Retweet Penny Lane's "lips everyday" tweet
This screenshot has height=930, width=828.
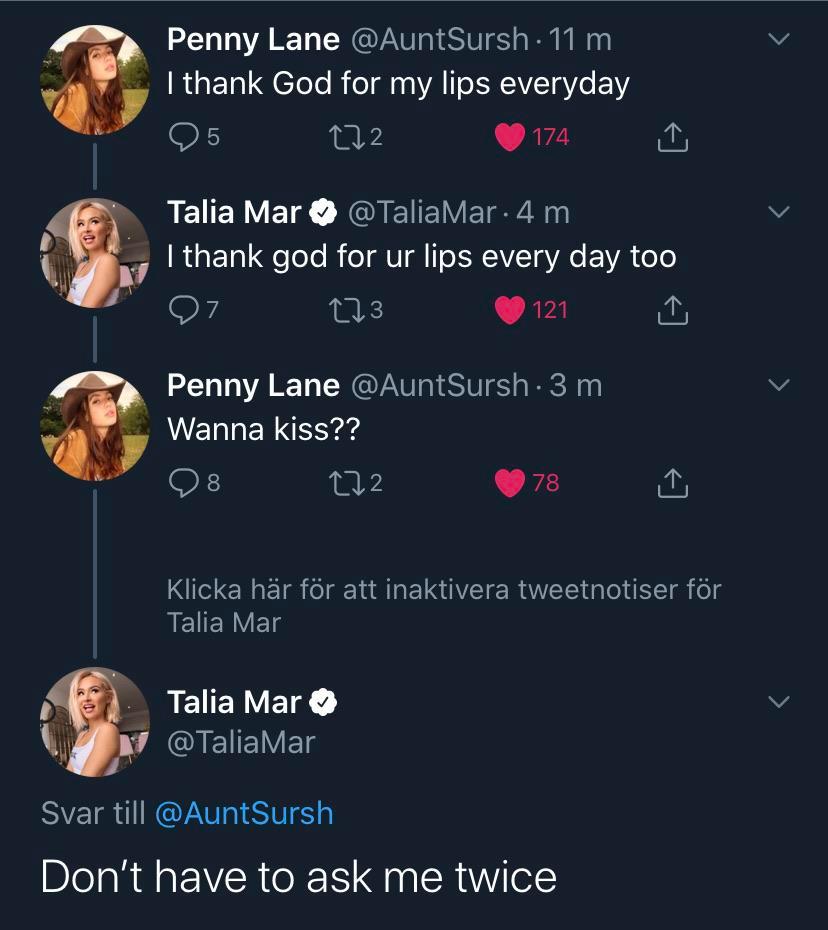point(342,137)
